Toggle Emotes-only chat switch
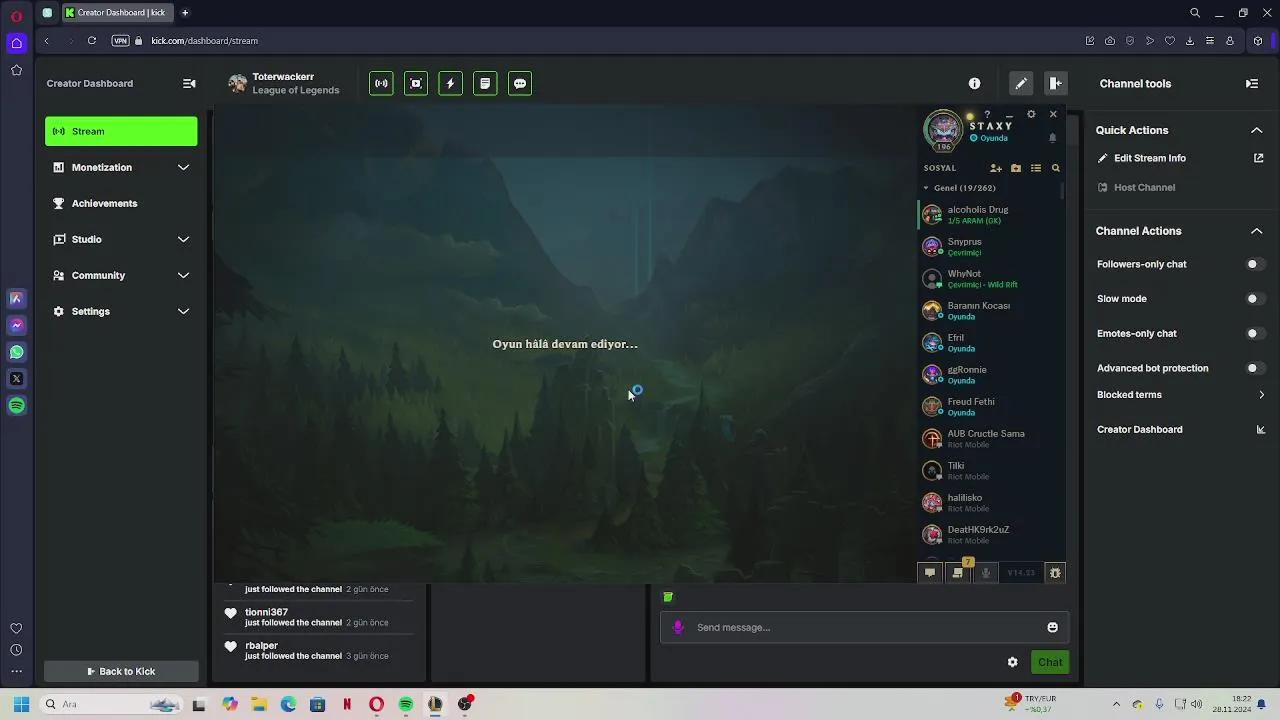The height and width of the screenshot is (720, 1280). (1255, 334)
